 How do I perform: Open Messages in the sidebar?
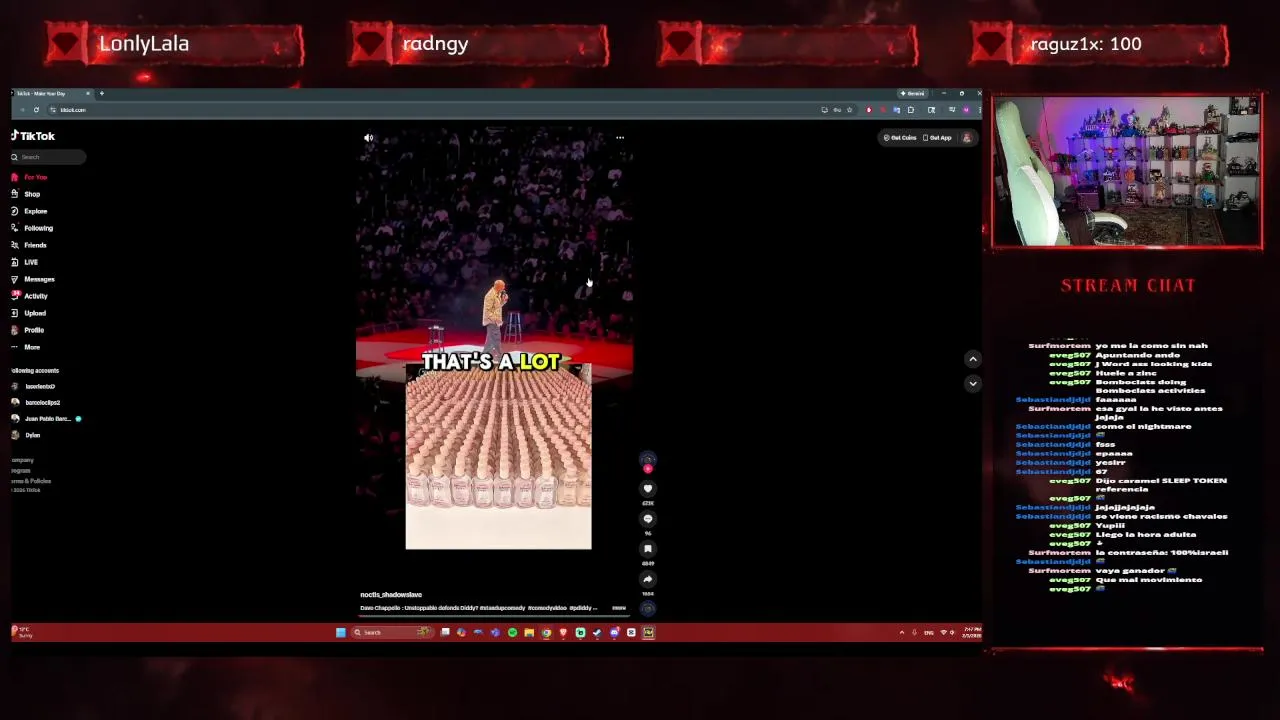pyautogui.click(x=33, y=279)
